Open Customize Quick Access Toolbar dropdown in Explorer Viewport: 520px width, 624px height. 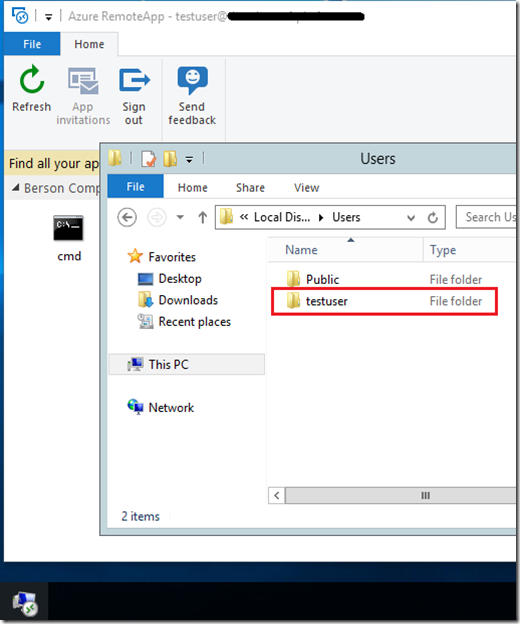(x=189, y=160)
